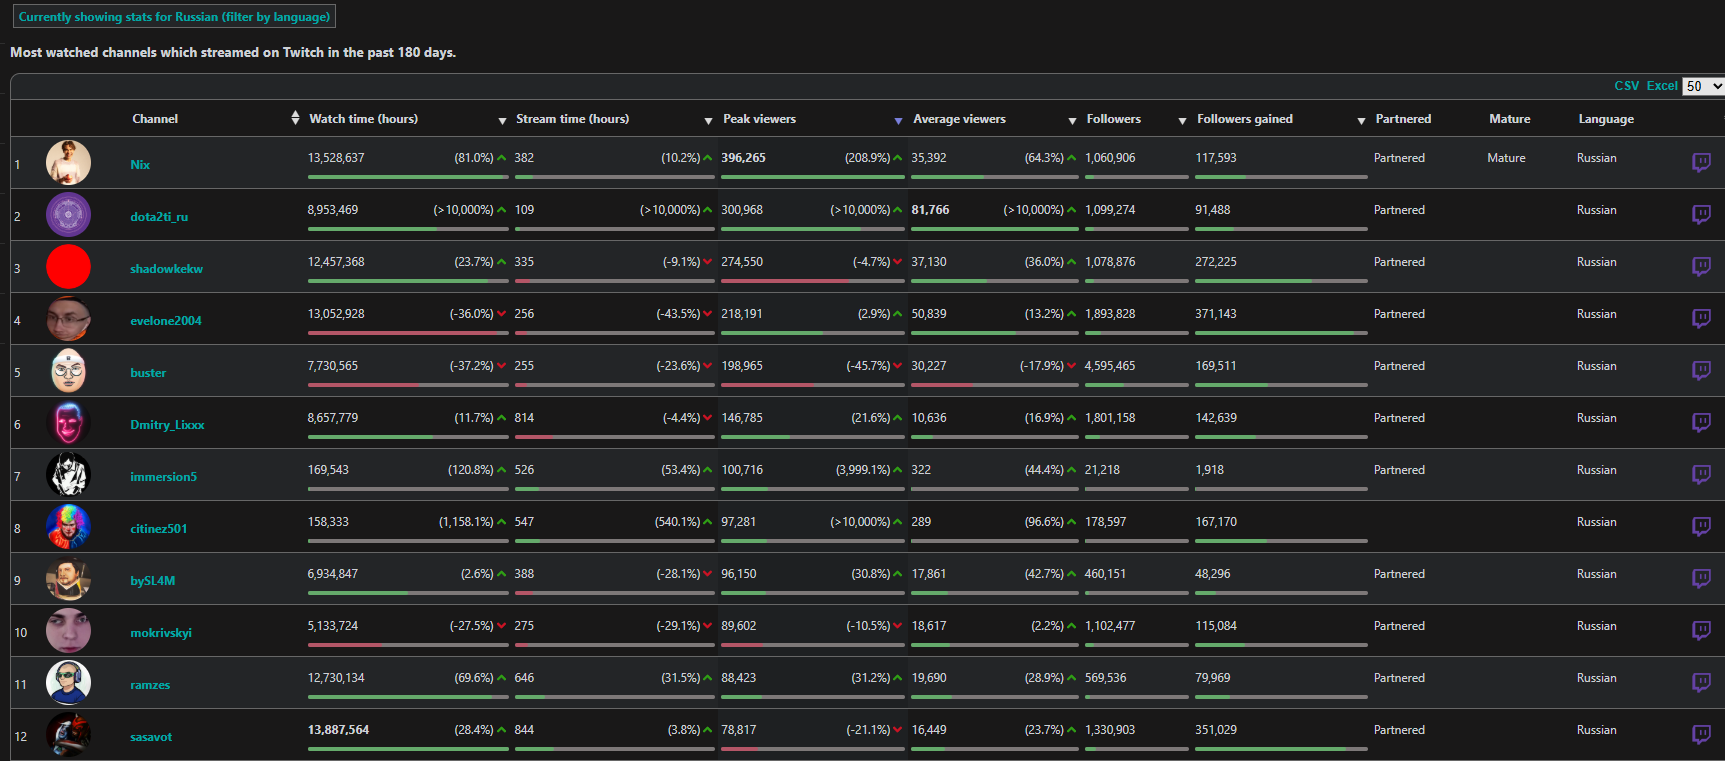
Task: Open Twitch chat icon for Dmitry_Lixxx row
Action: click(x=1701, y=422)
